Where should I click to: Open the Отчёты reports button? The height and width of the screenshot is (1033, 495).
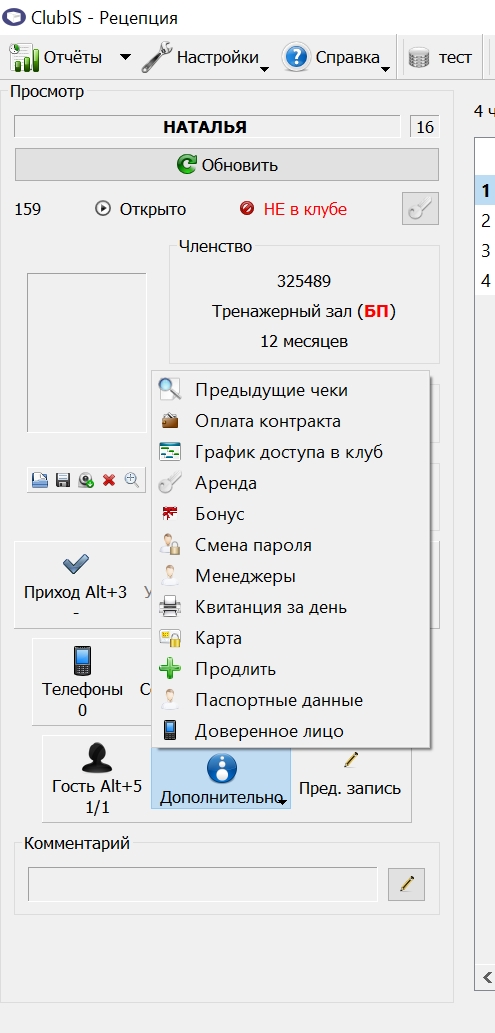[55, 58]
